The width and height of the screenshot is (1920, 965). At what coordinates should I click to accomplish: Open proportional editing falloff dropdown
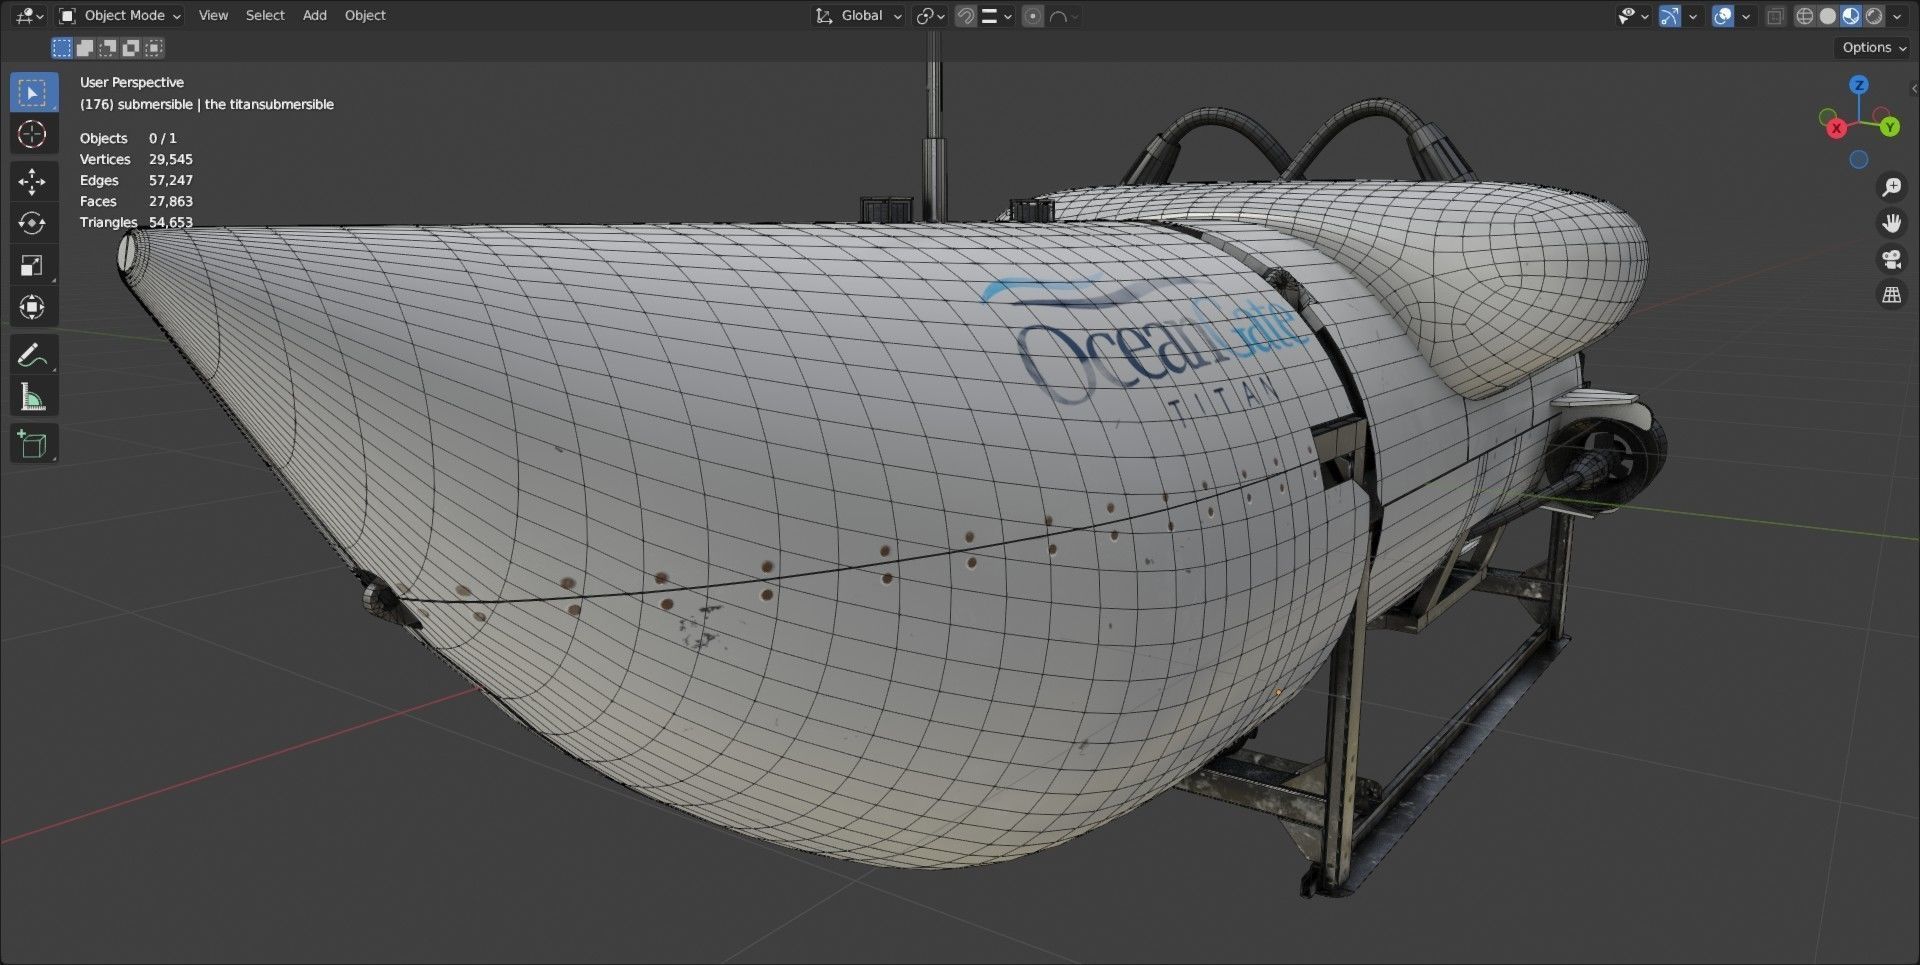[x=1063, y=16]
